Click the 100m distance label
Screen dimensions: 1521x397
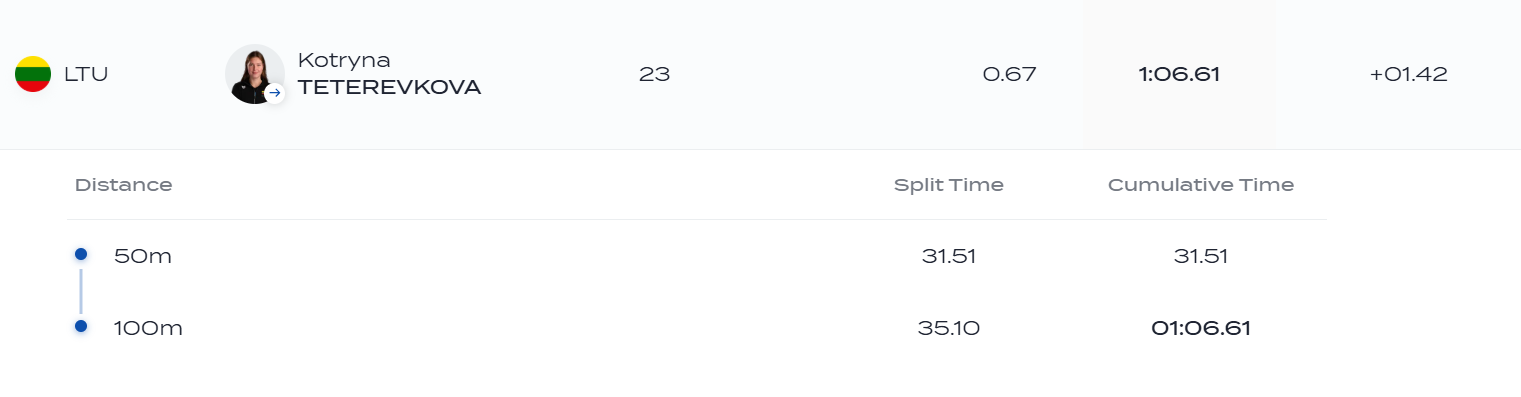[148, 328]
